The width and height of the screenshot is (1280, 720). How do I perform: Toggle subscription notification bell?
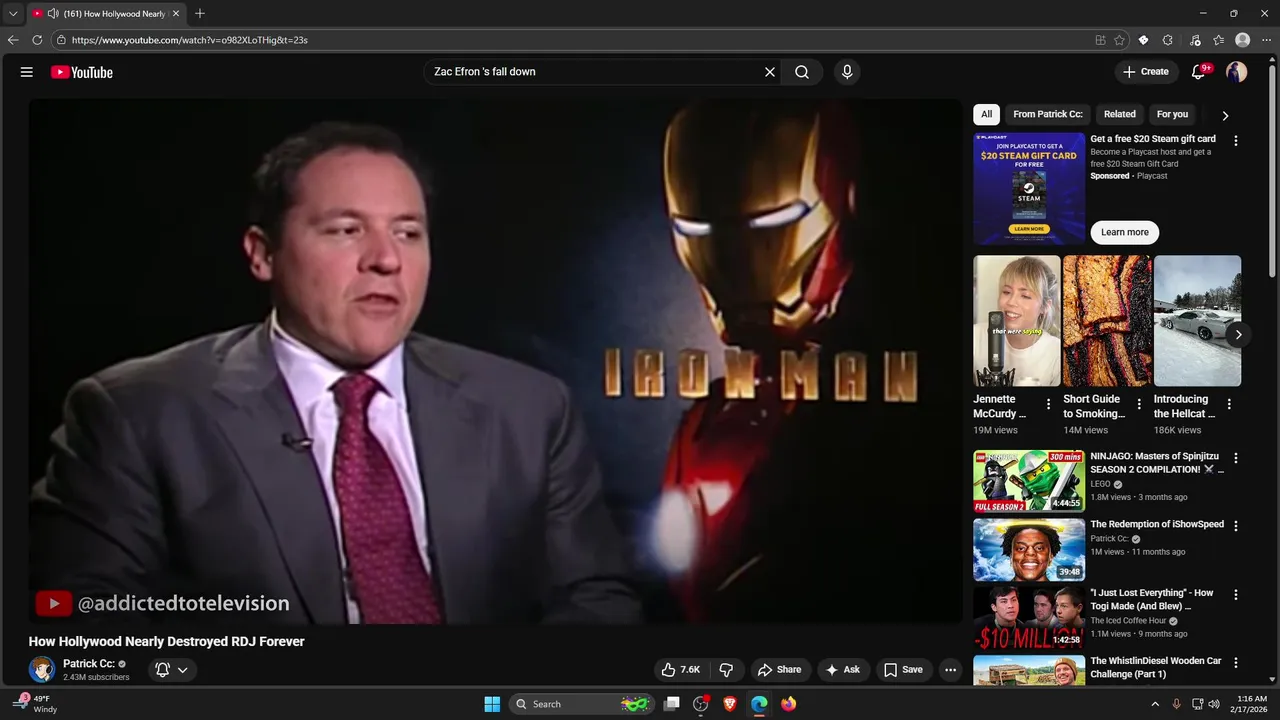click(162, 670)
